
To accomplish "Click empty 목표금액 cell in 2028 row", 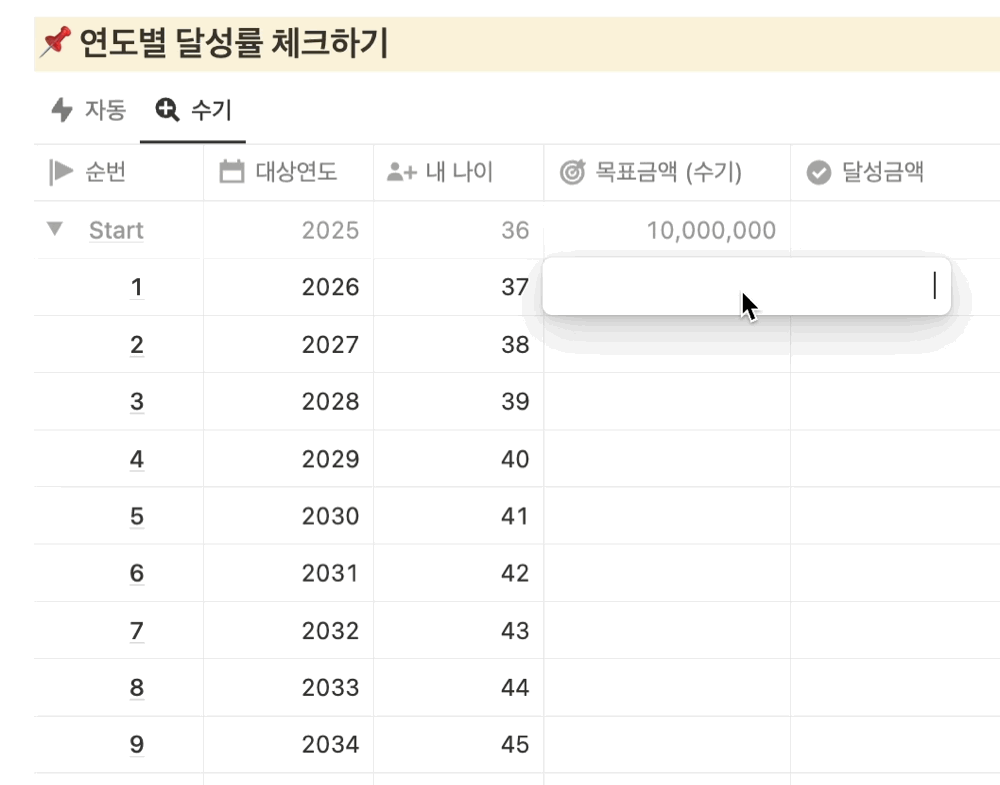I will click(x=667, y=402).
